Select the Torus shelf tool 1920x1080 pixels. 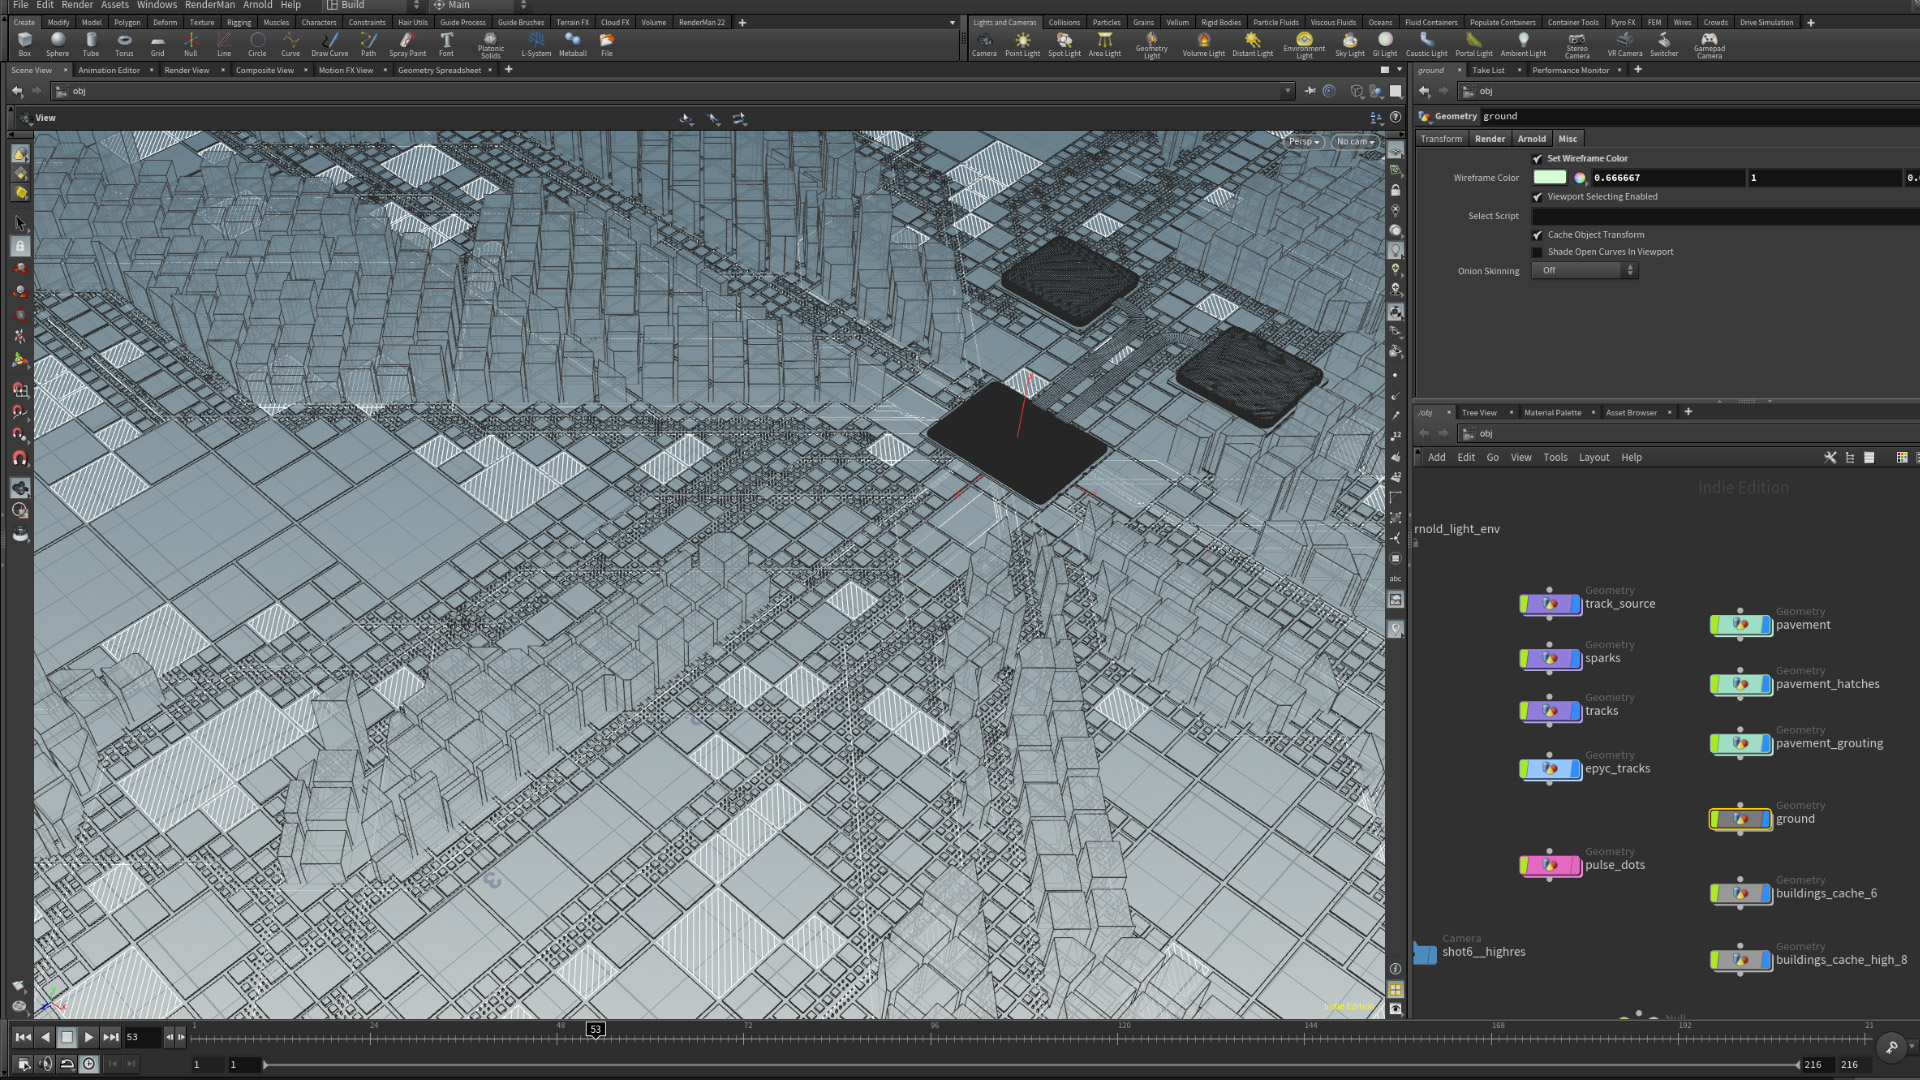[x=124, y=44]
